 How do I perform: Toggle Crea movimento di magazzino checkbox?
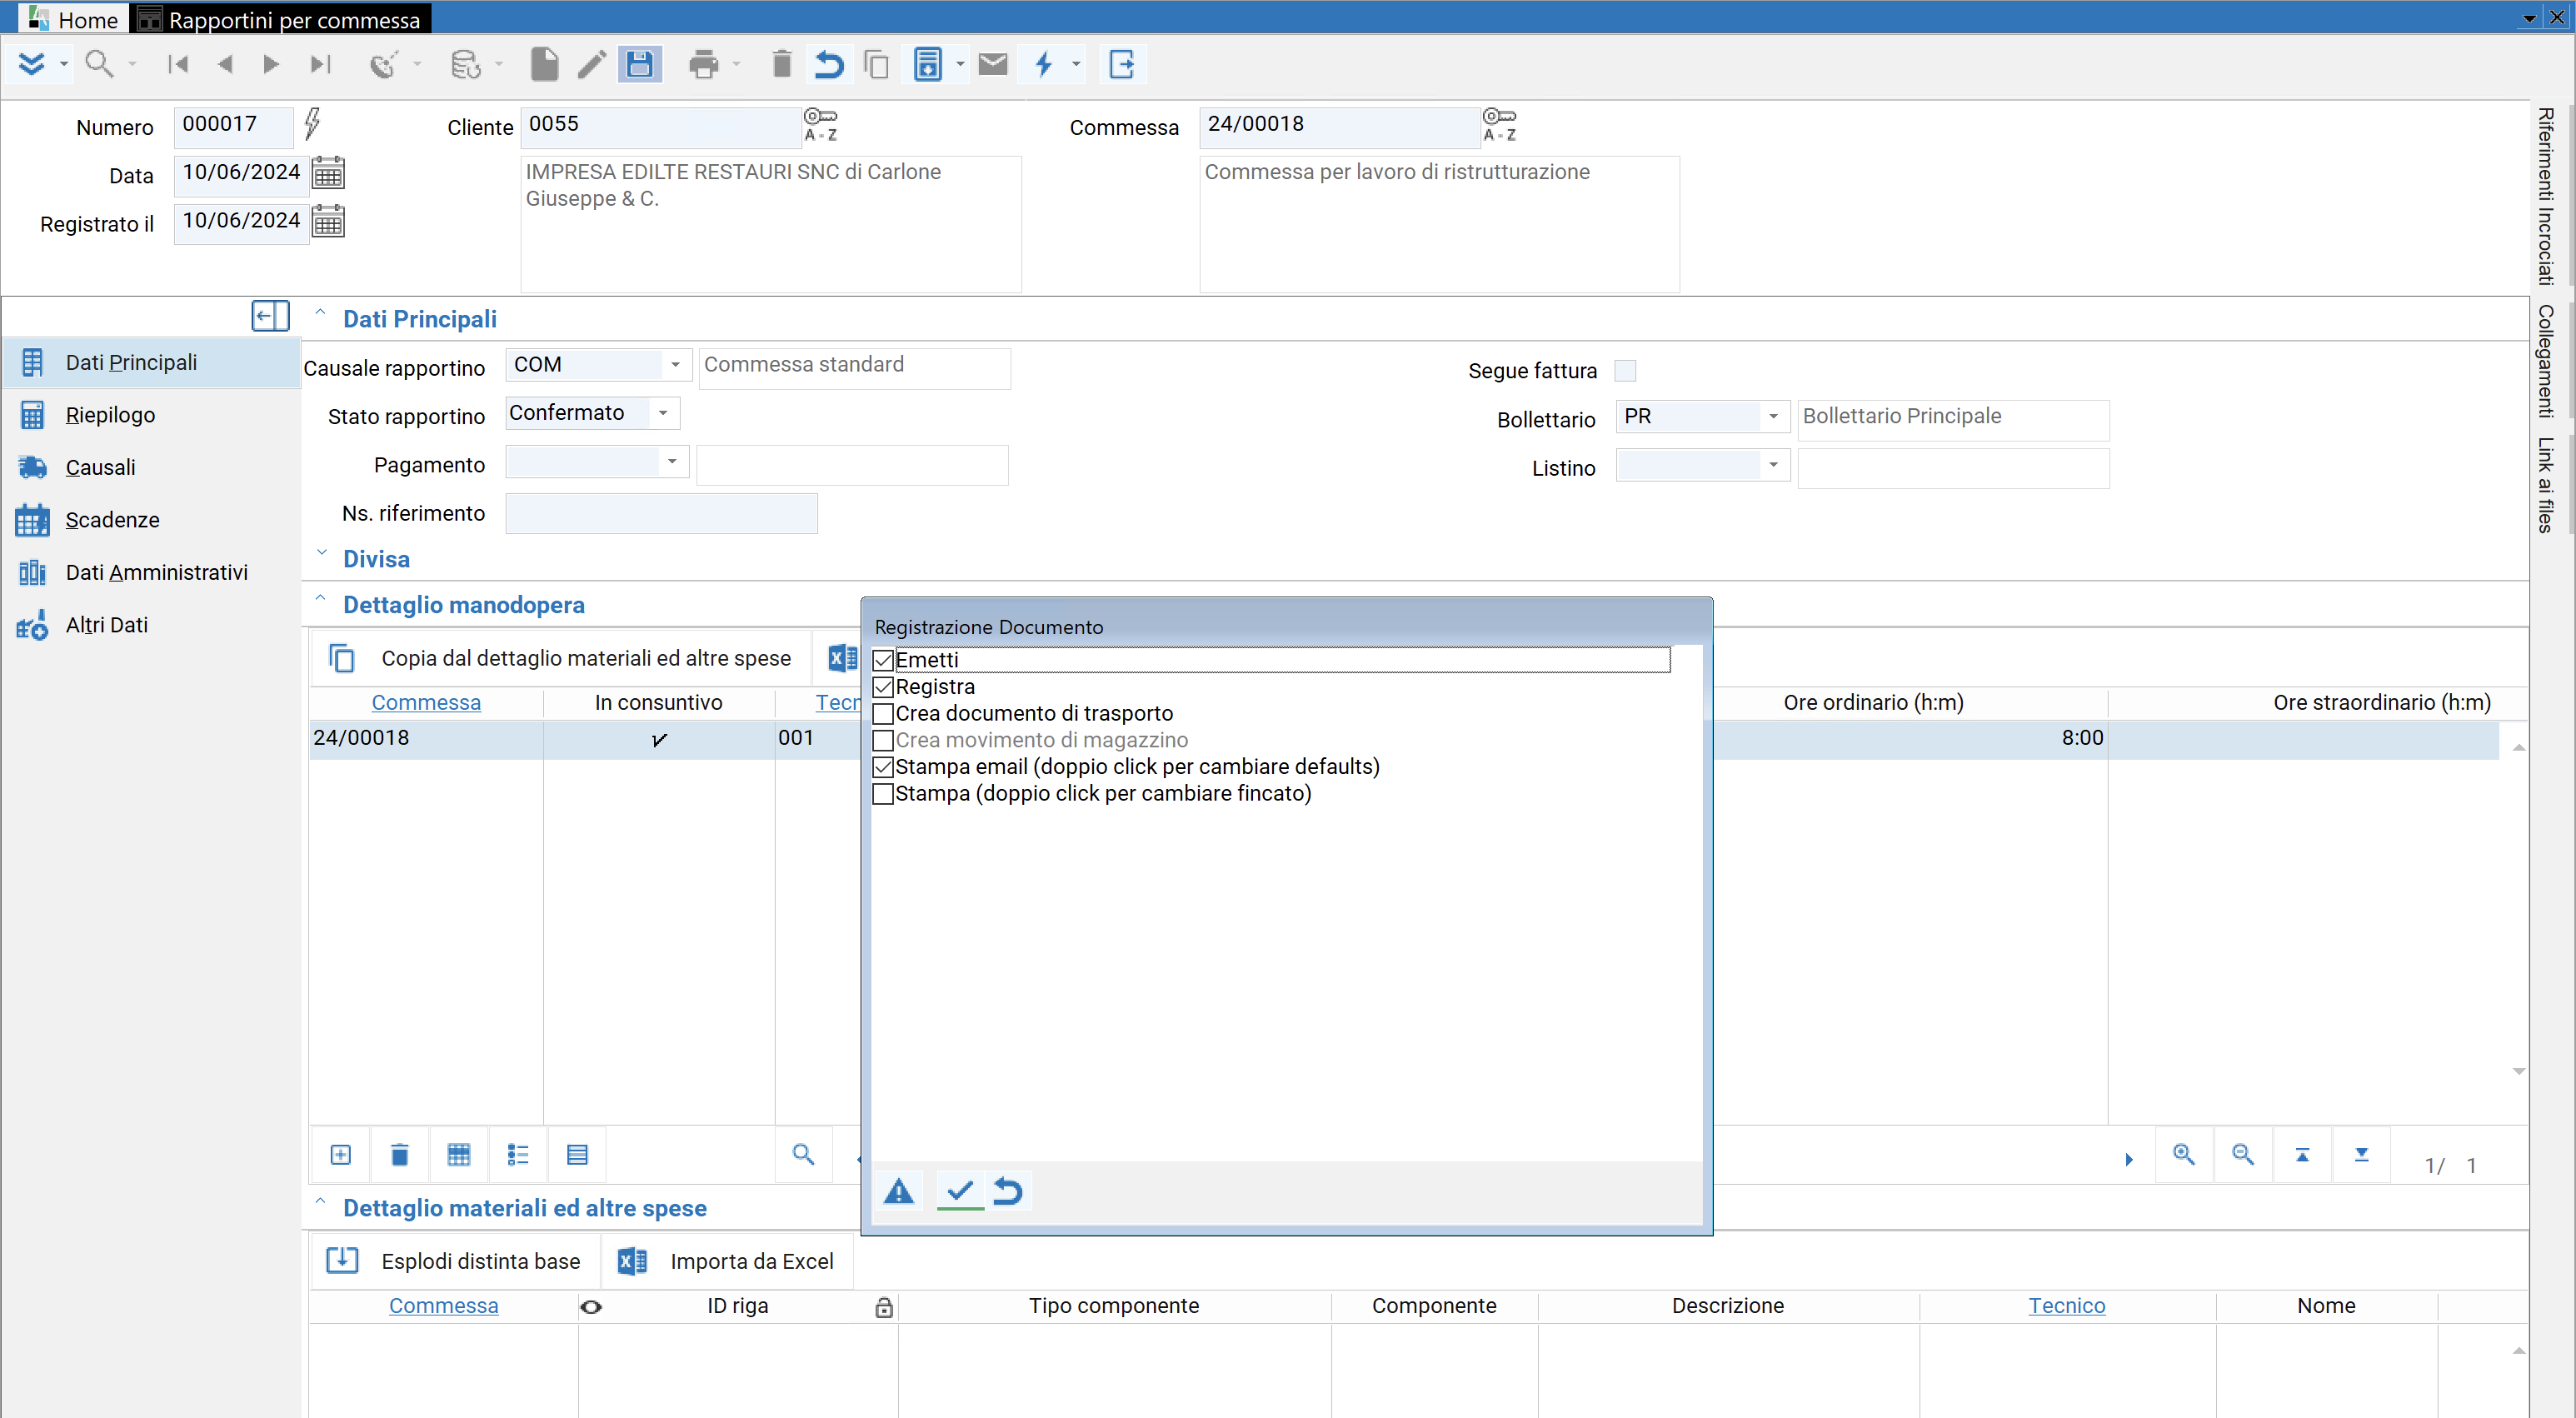point(883,741)
